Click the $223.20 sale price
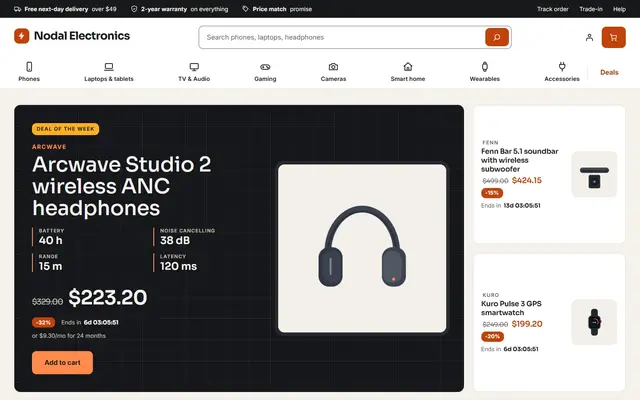Viewport: 640px width, 400px height. click(x=108, y=297)
